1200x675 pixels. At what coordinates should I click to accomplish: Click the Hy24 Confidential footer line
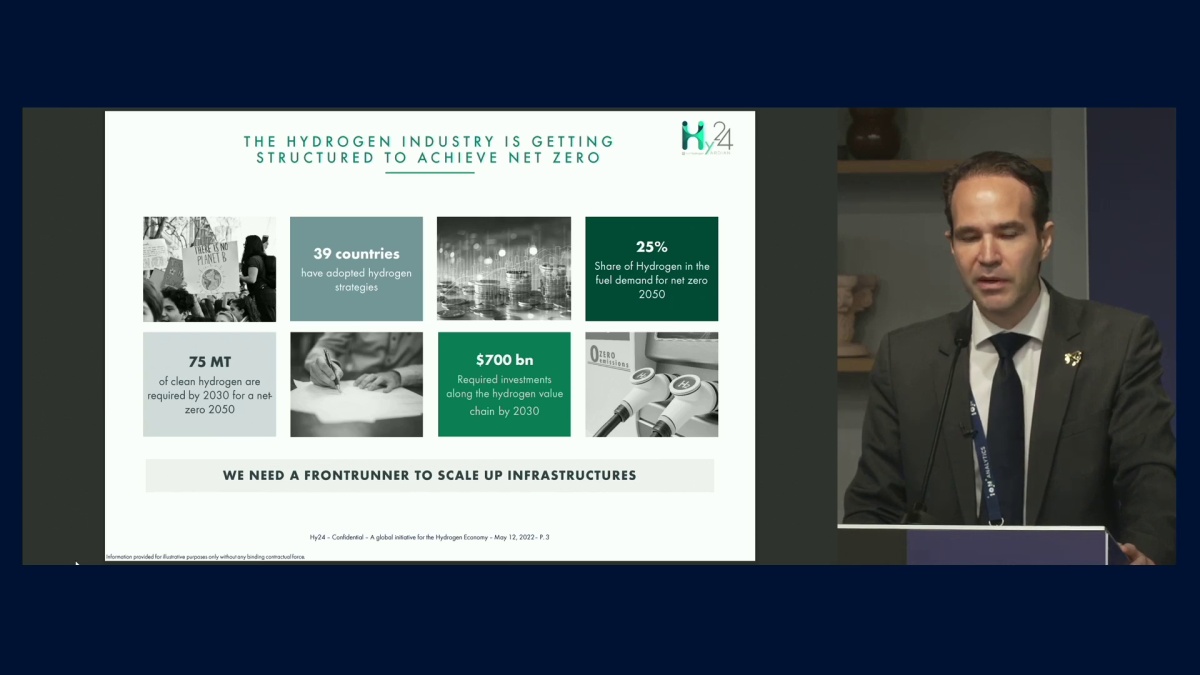coord(430,538)
